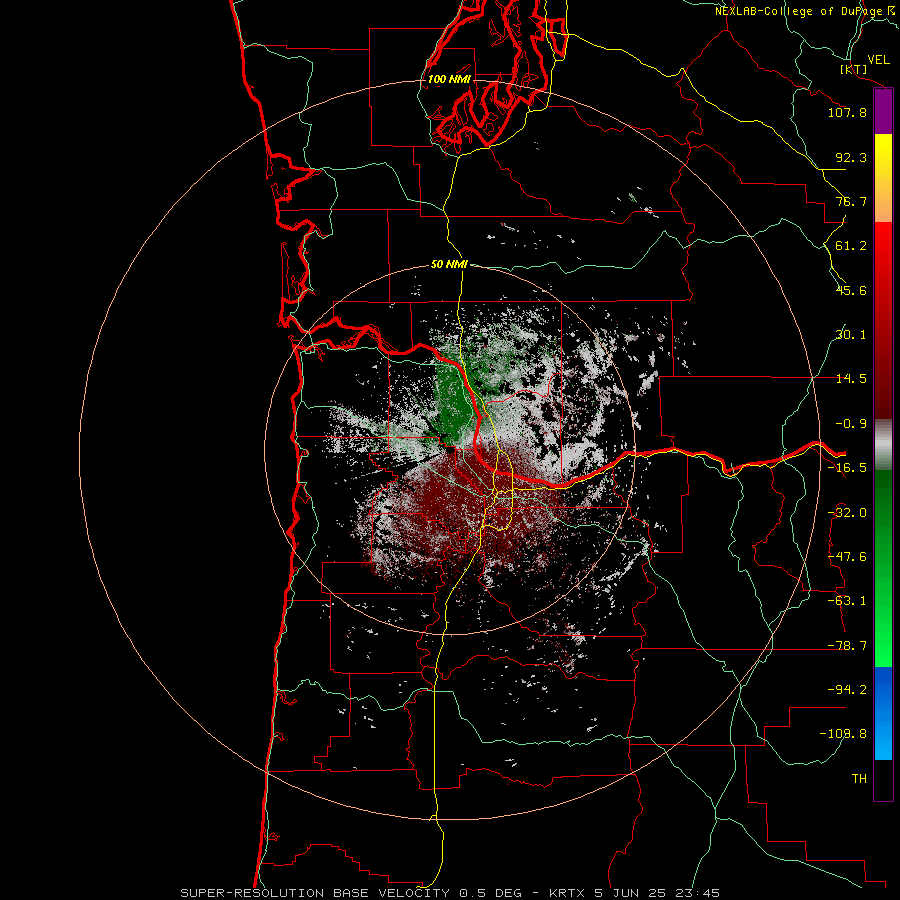
Task: Click the VEL legend title
Action: pos(878,60)
